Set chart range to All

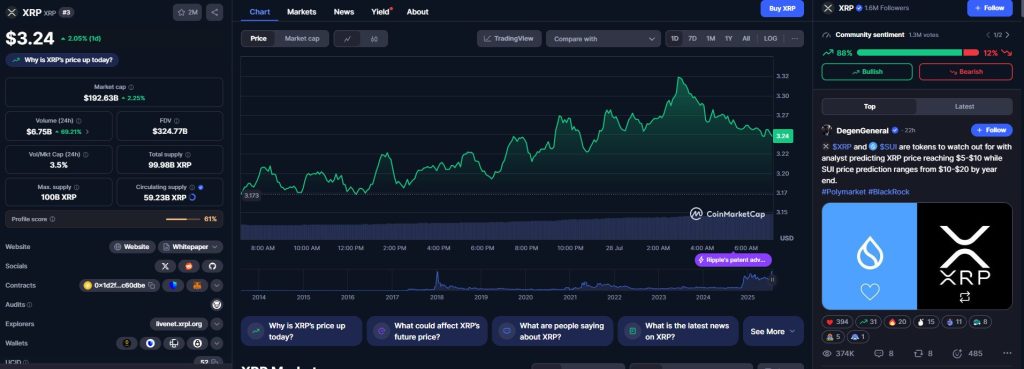(746, 39)
